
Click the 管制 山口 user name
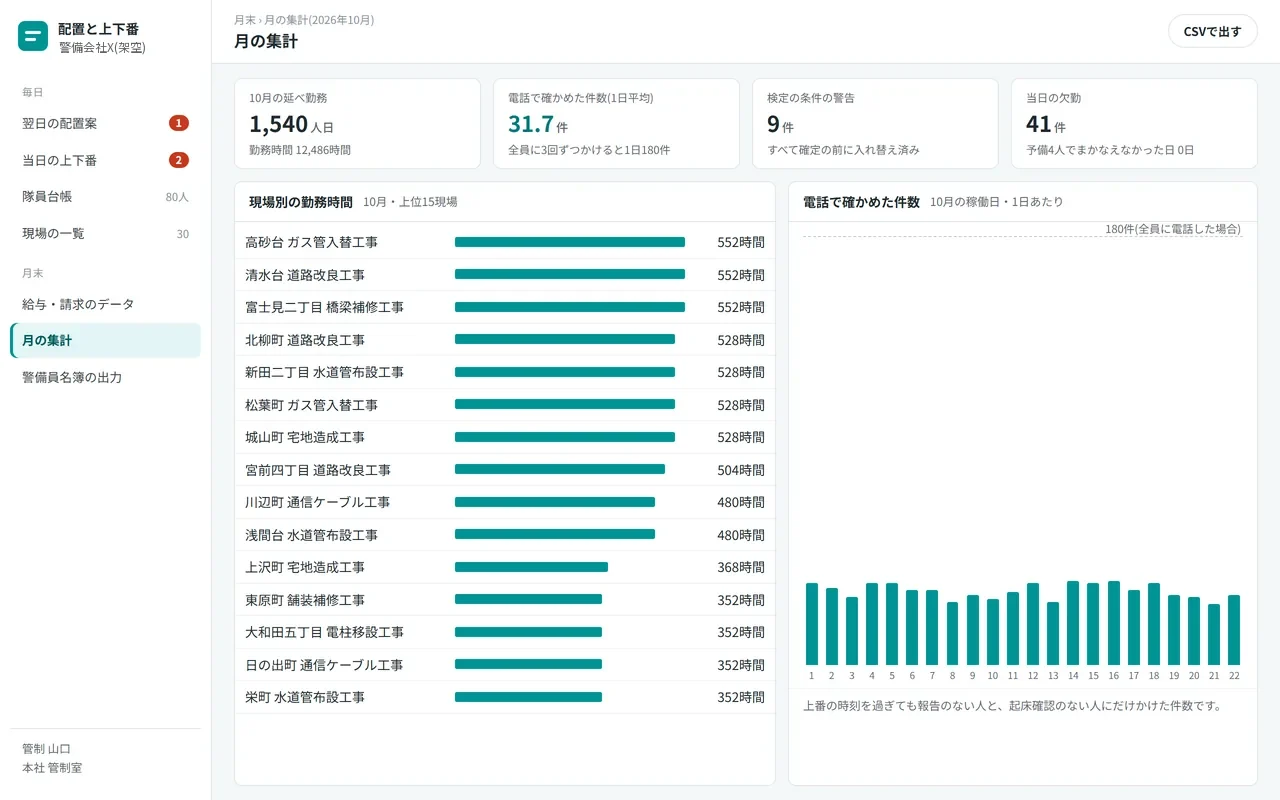pos(46,749)
